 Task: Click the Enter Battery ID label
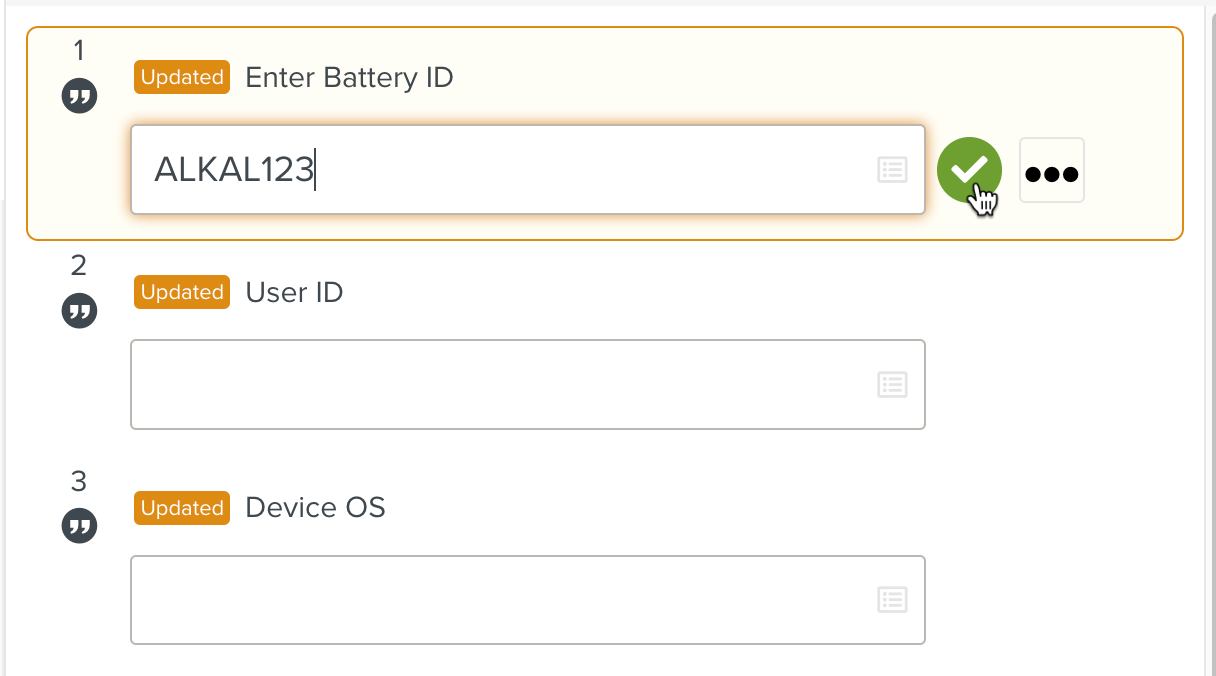[x=349, y=77]
